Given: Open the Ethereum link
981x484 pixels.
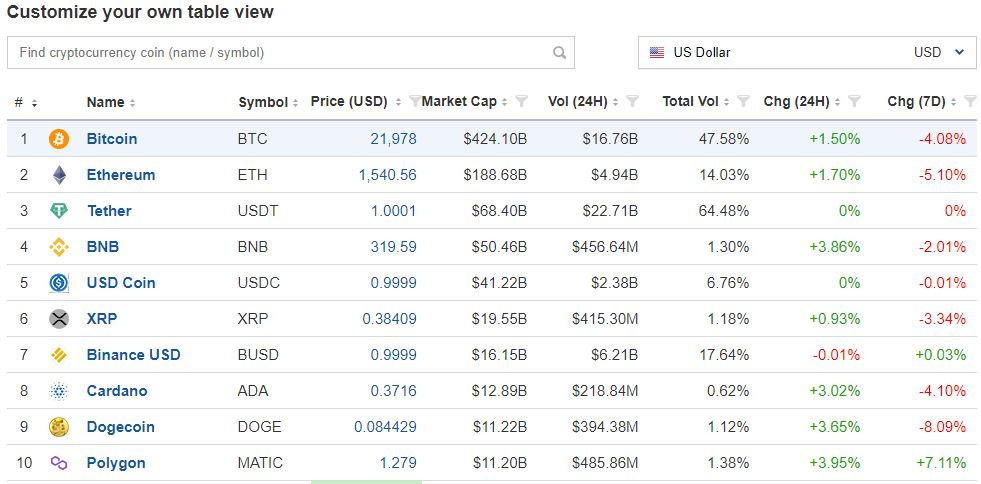Looking at the screenshot, I should pos(121,175).
